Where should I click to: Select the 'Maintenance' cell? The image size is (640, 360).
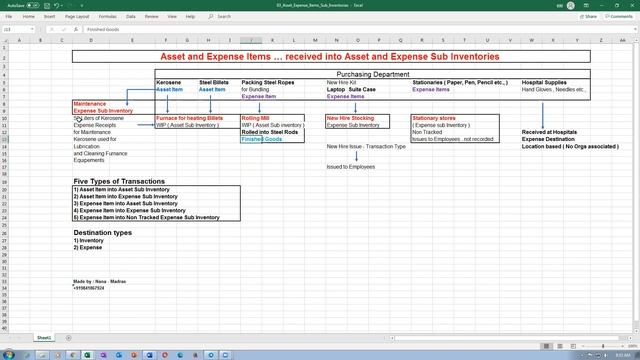pos(90,104)
